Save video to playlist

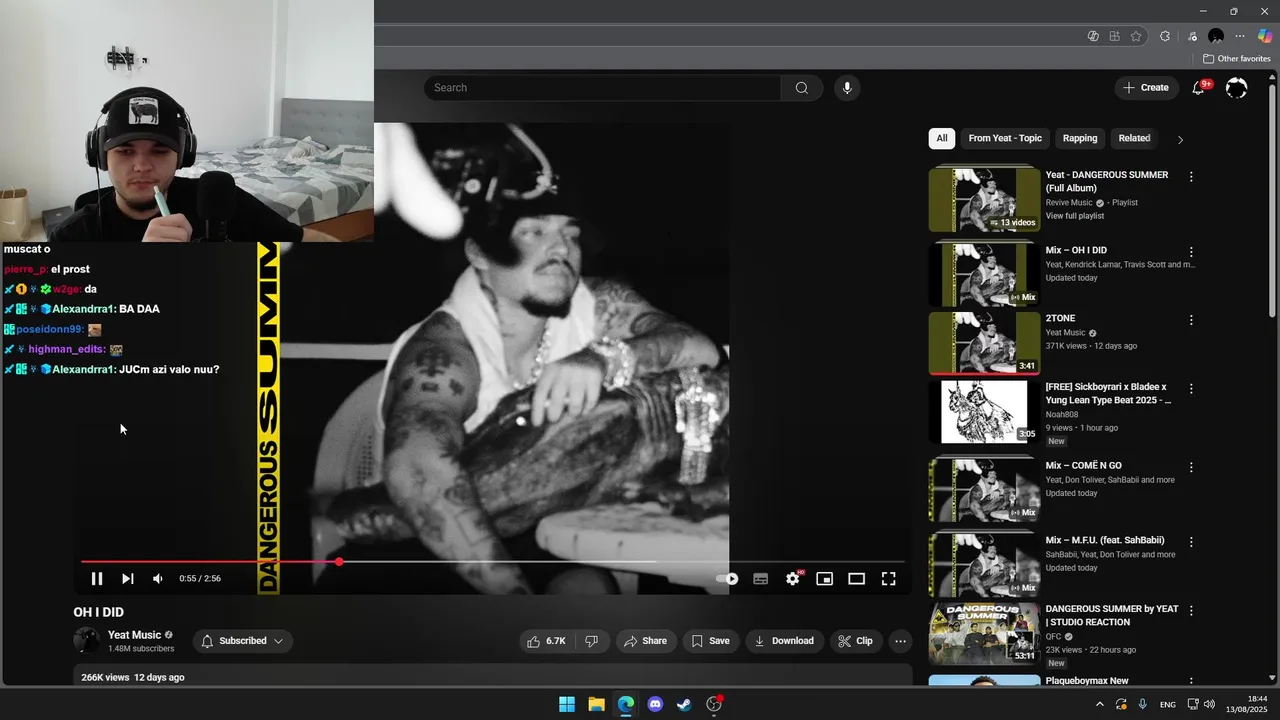point(710,641)
